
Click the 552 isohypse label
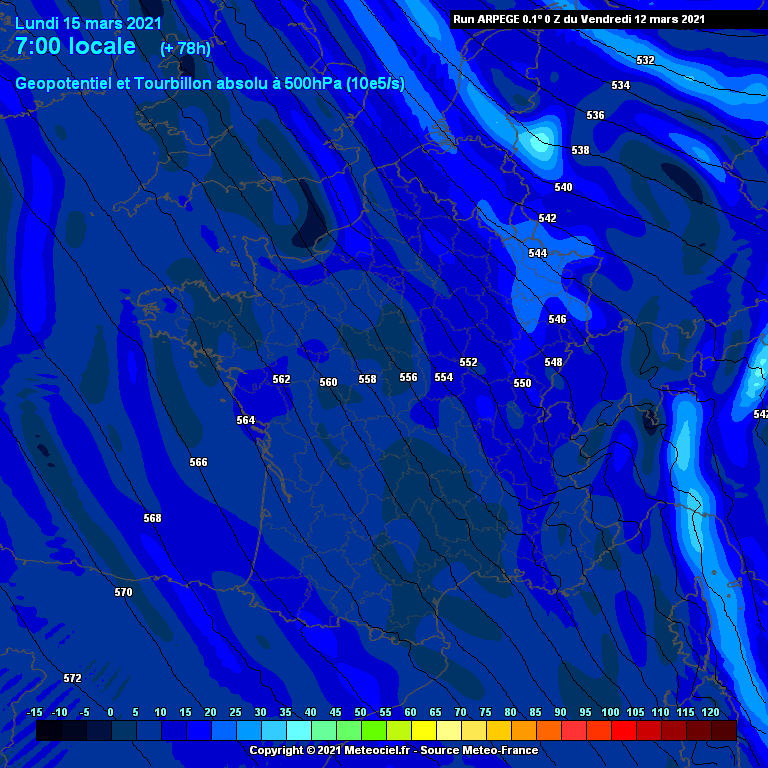coord(468,362)
